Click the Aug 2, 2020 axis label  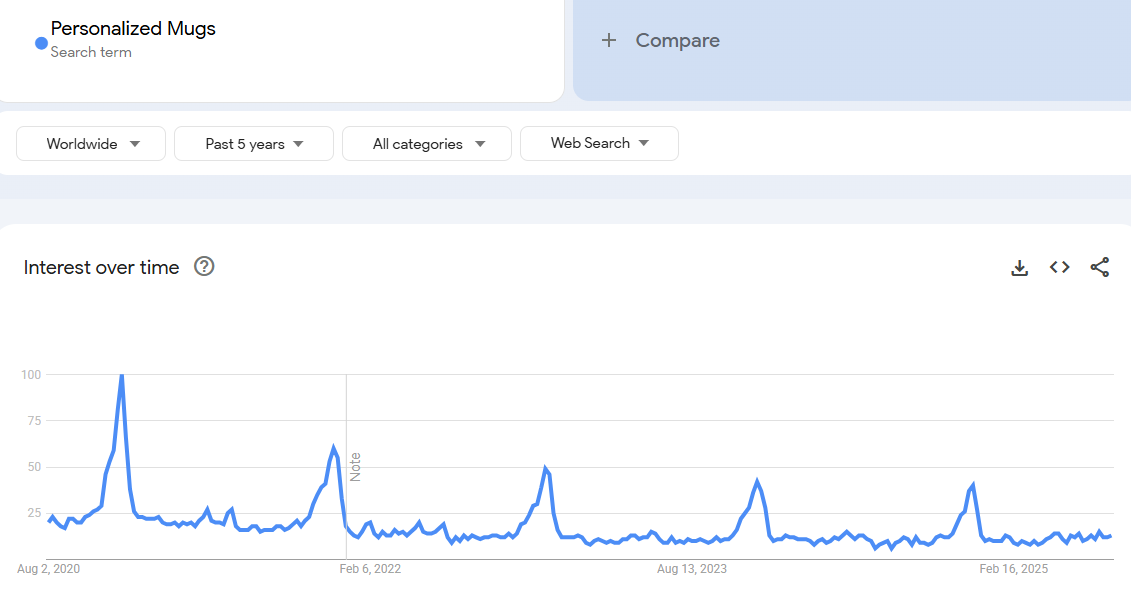[48, 569]
